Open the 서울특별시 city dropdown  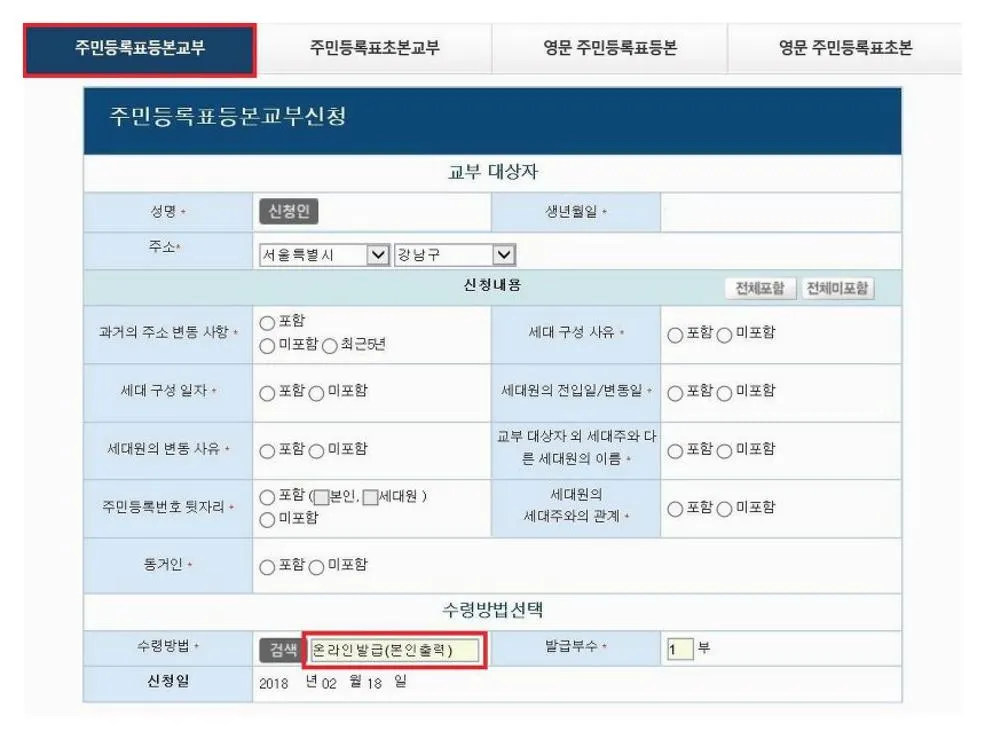[325, 255]
